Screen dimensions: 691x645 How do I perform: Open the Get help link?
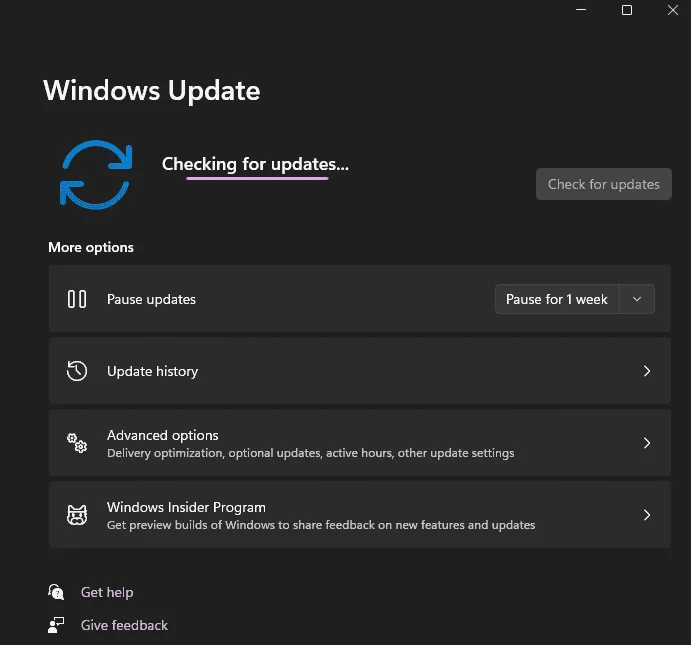click(107, 592)
